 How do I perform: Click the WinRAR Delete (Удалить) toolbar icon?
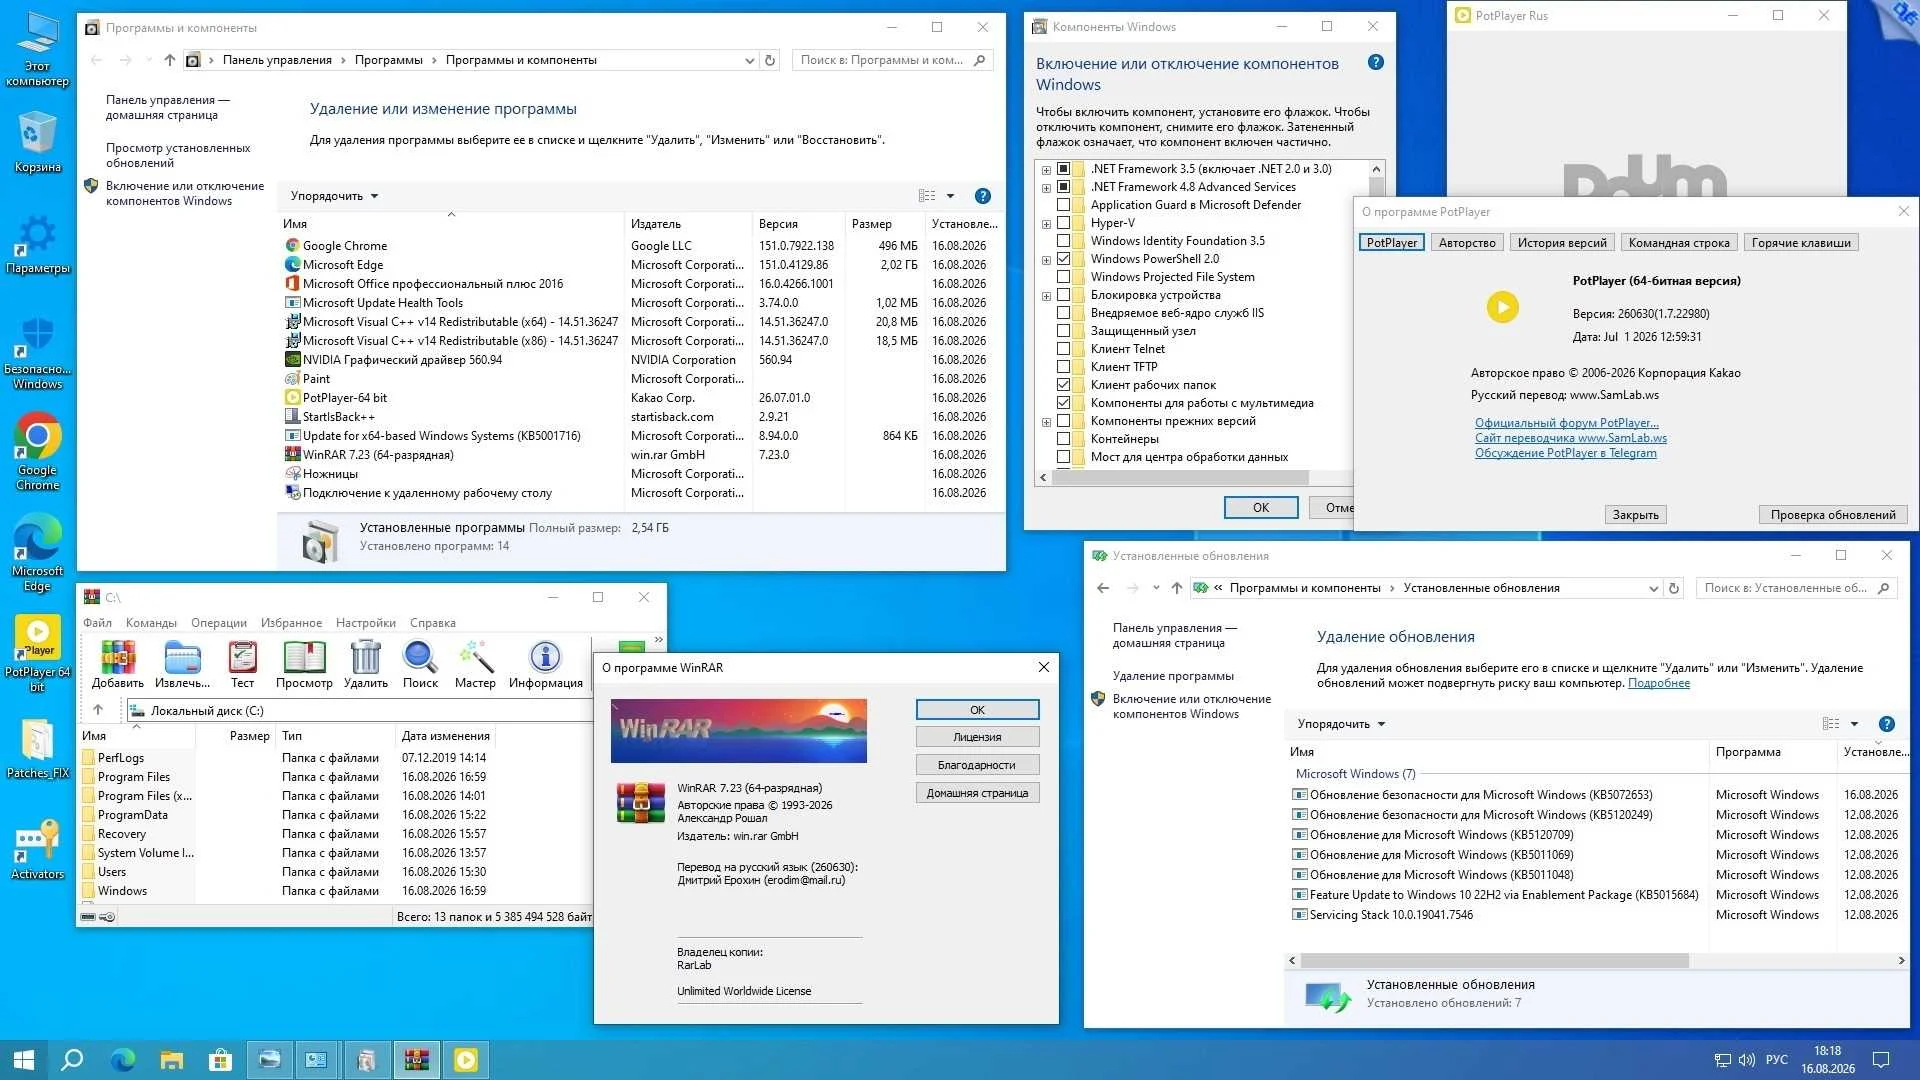point(366,664)
